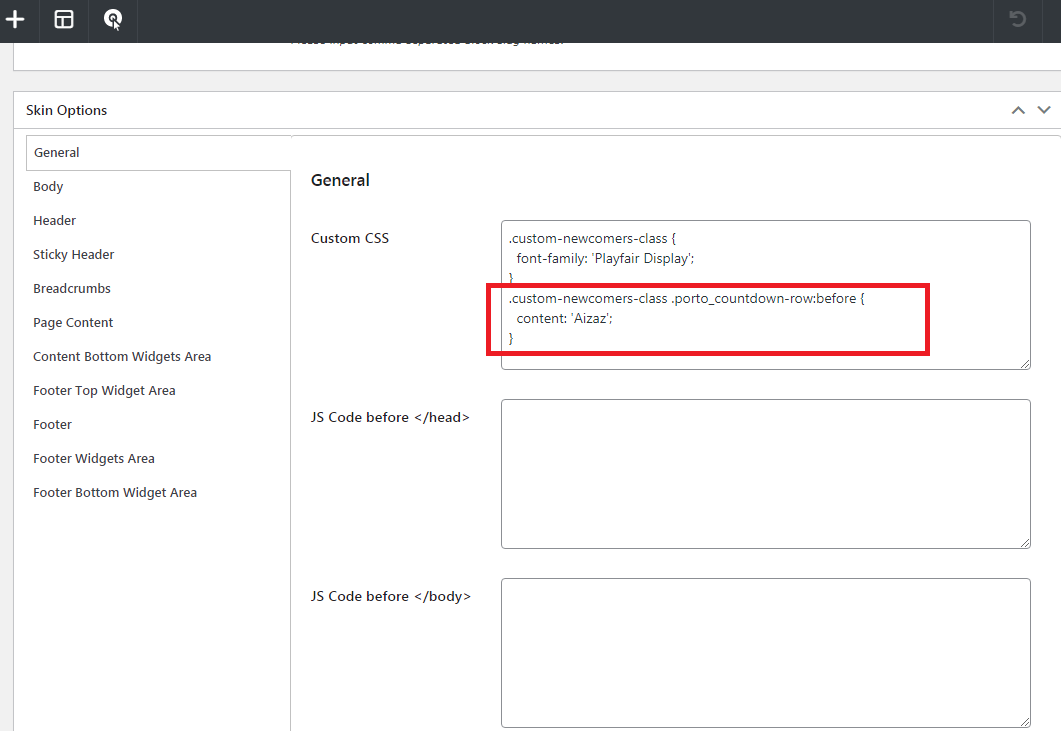Click the JS Code before </head> textarea
Viewport: 1061px width, 731px height.
pyautogui.click(x=765, y=474)
